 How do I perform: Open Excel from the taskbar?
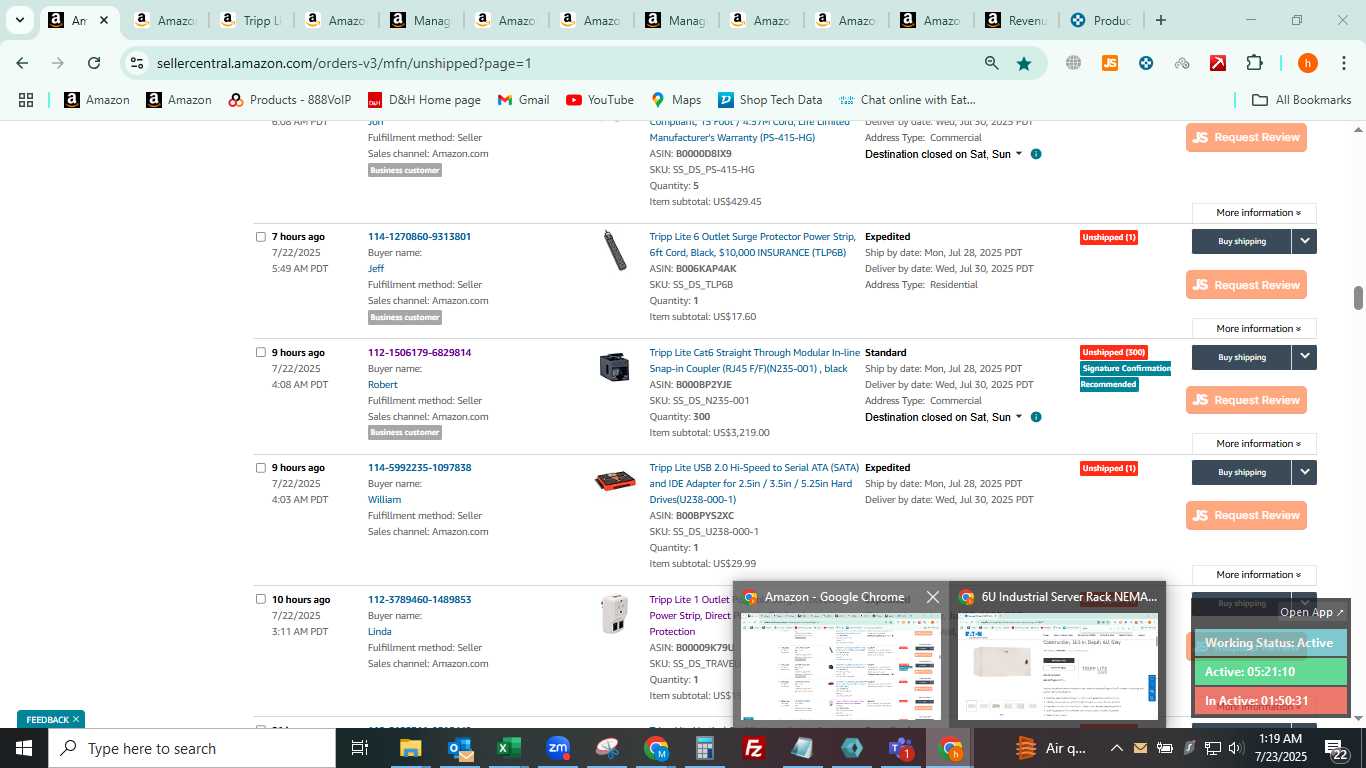coord(509,748)
